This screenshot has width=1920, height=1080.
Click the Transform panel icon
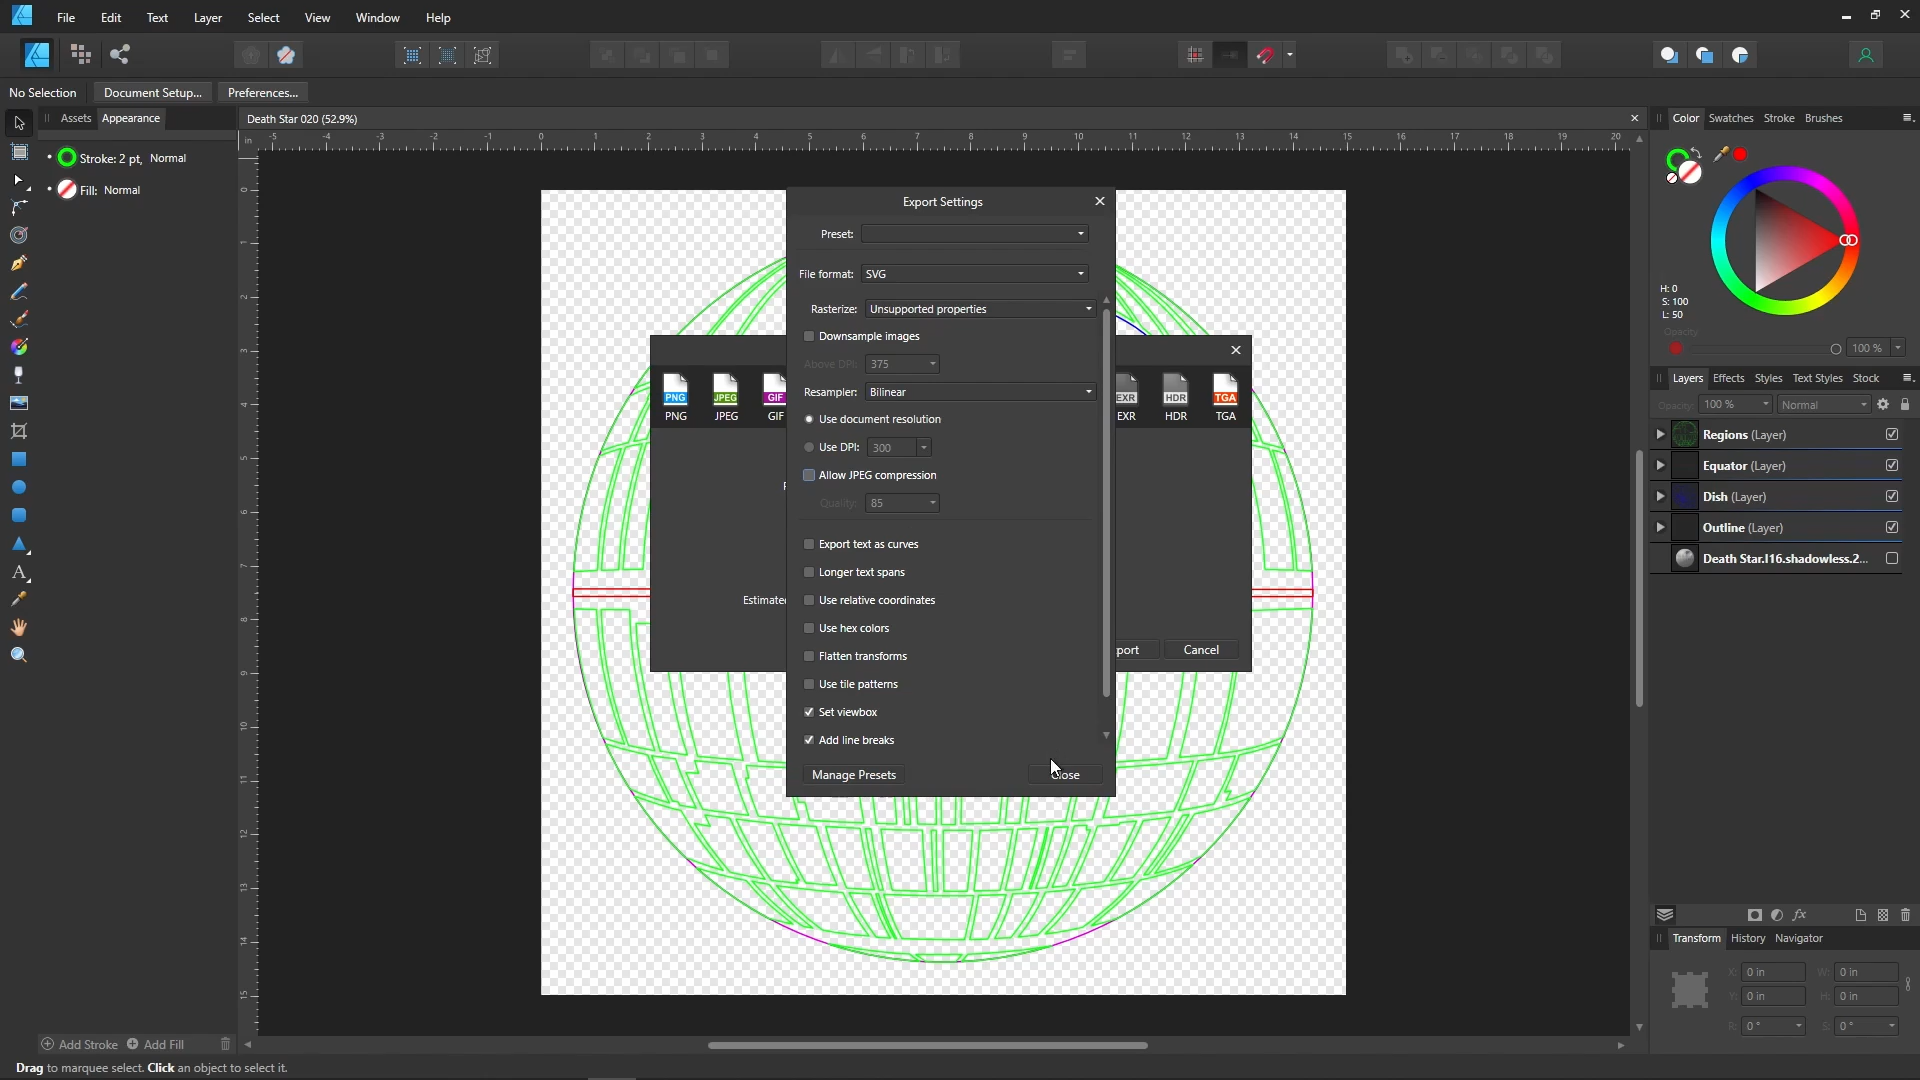(1696, 936)
